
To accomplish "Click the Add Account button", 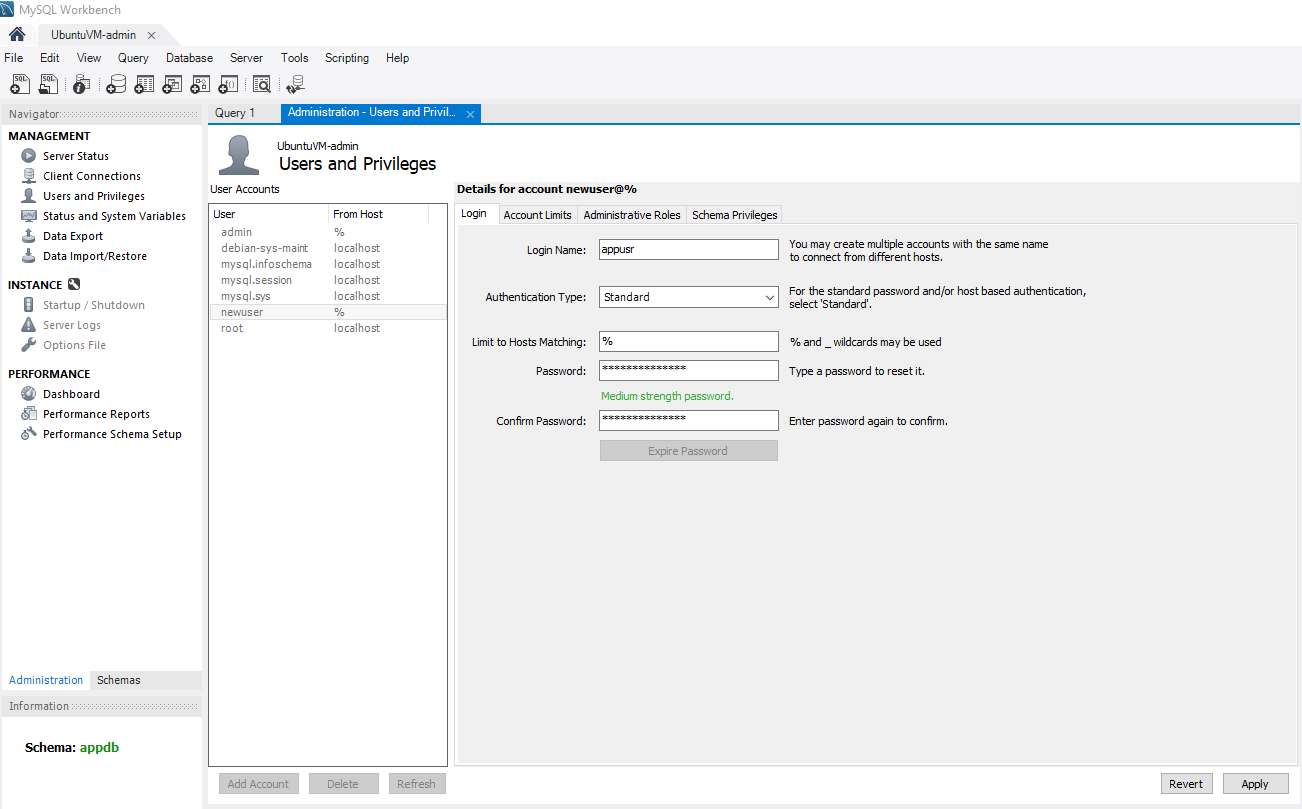I will coord(258,784).
